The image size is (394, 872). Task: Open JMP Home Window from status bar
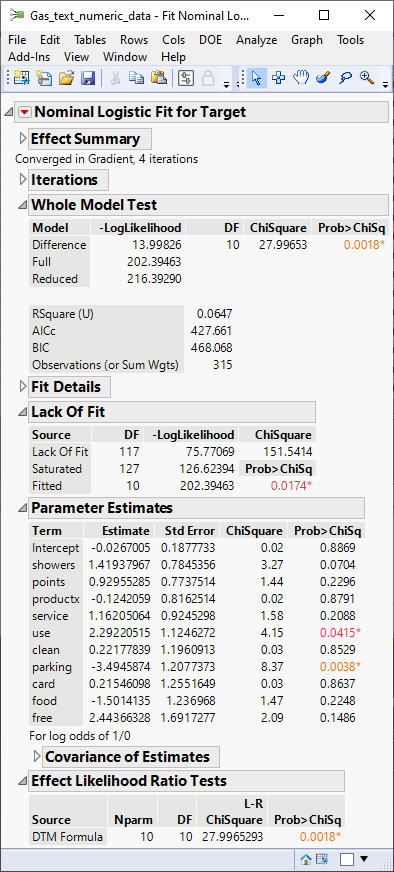coord(306,859)
